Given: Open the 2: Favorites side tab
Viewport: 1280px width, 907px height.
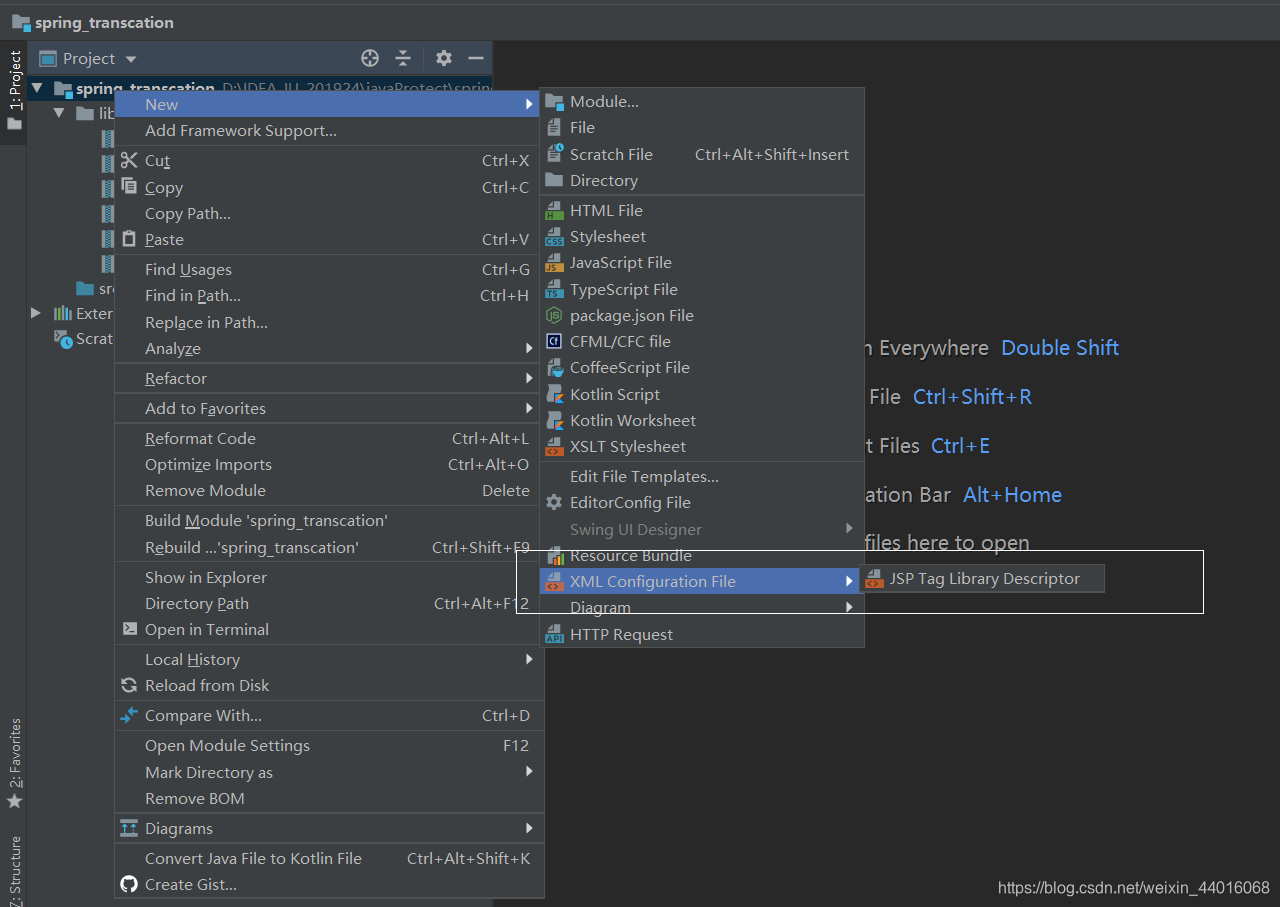Looking at the screenshot, I should [x=14, y=764].
